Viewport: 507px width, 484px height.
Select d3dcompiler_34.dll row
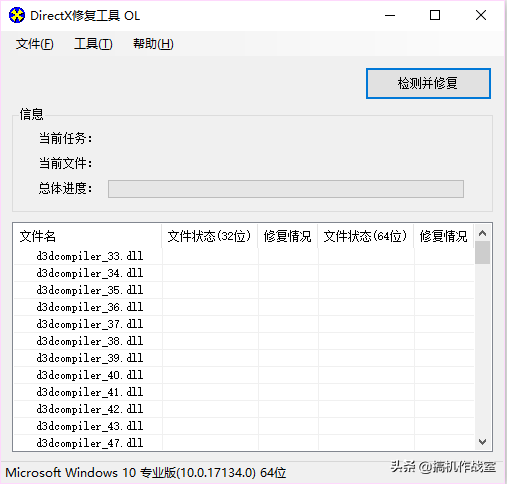click(244, 273)
